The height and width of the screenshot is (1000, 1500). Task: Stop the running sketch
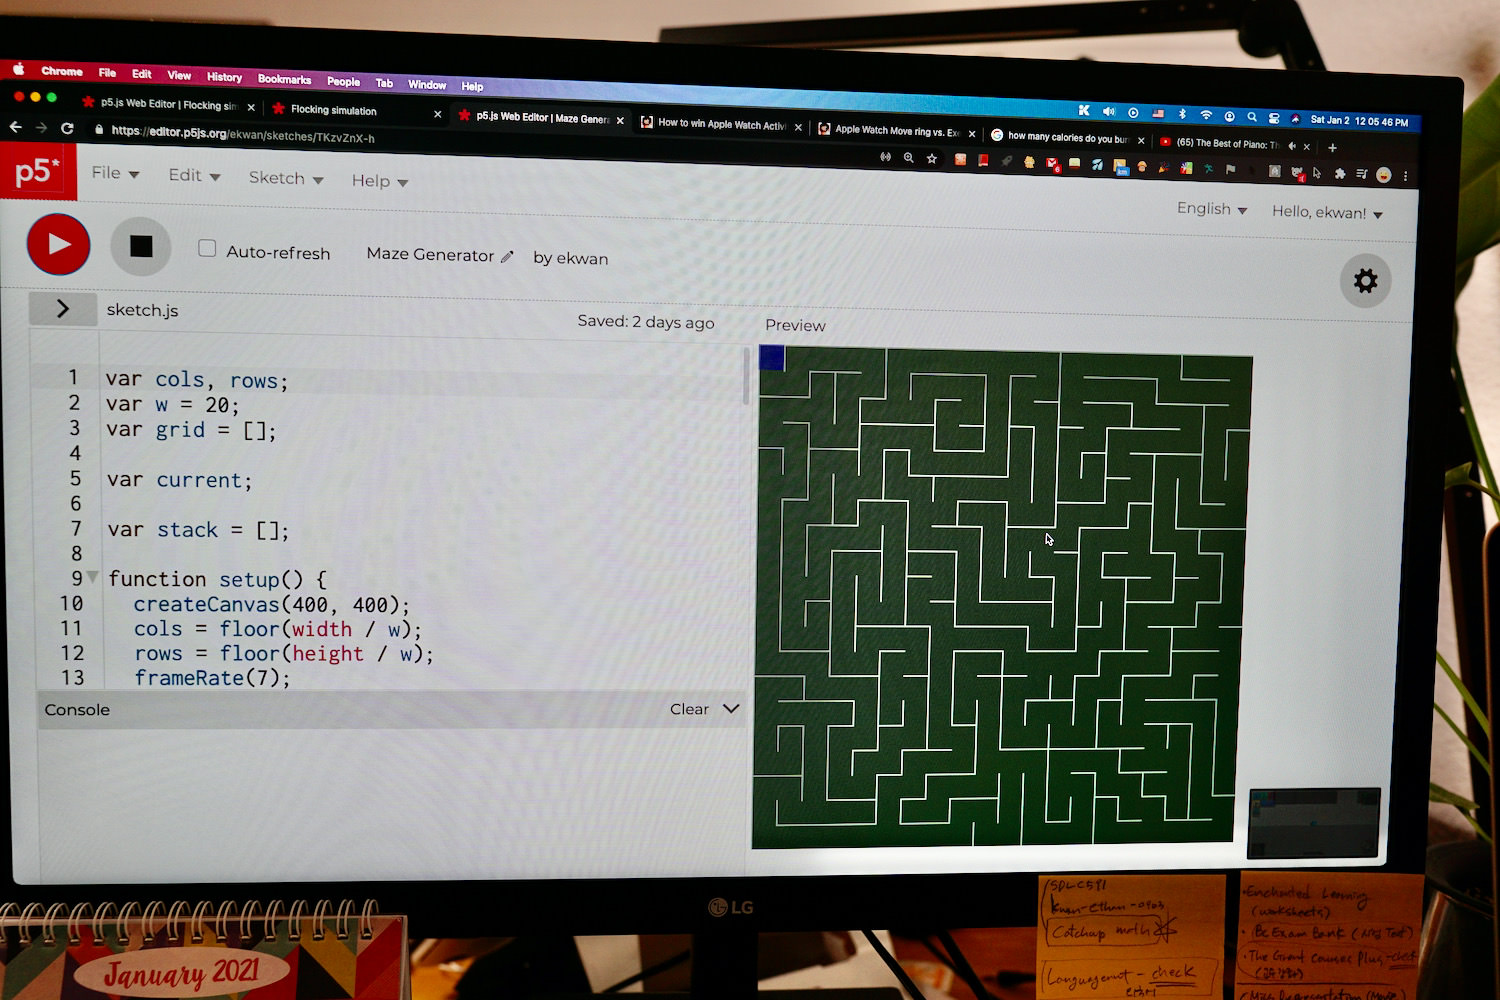click(141, 246)
